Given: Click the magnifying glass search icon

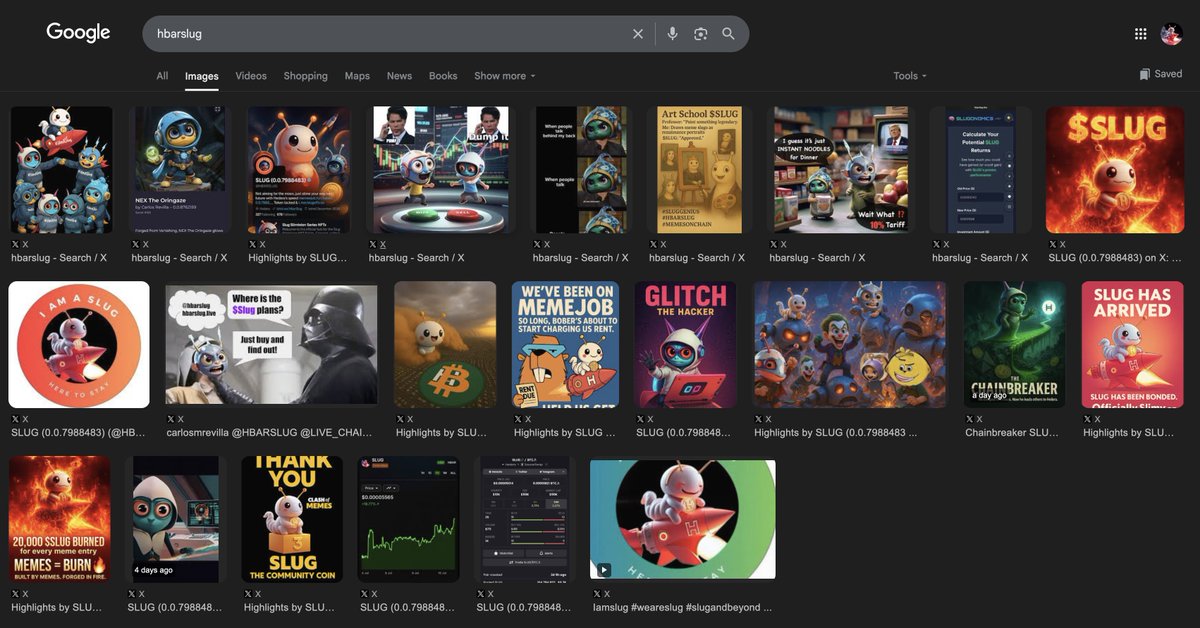Looking at the screenshot, I should (728, 34).
